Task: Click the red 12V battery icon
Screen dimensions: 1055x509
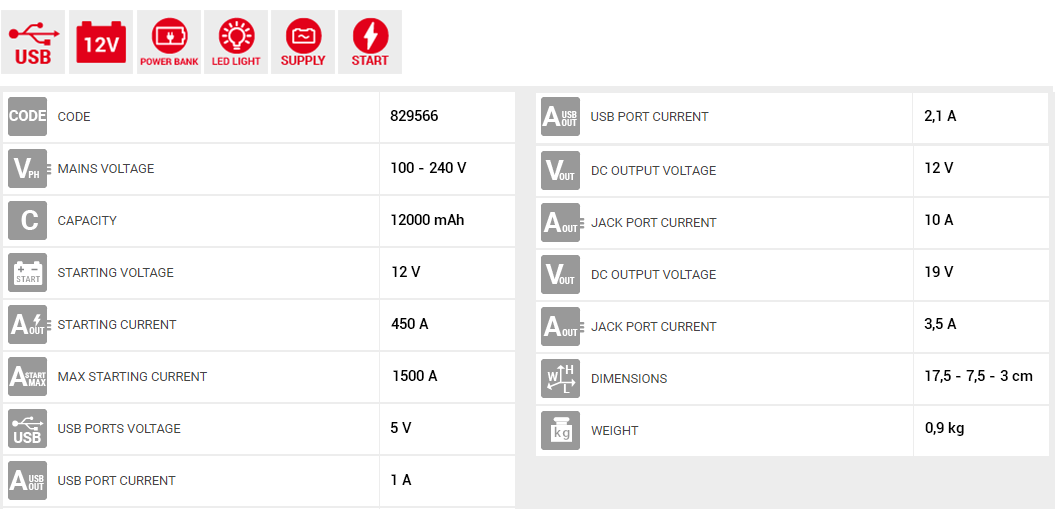Action: (101, 42)
